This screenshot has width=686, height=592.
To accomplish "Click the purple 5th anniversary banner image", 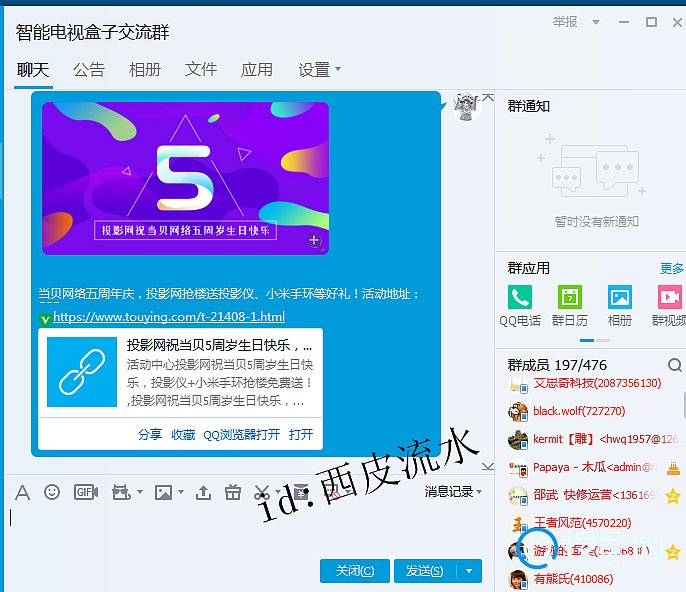I will click(x=185, y=177).
